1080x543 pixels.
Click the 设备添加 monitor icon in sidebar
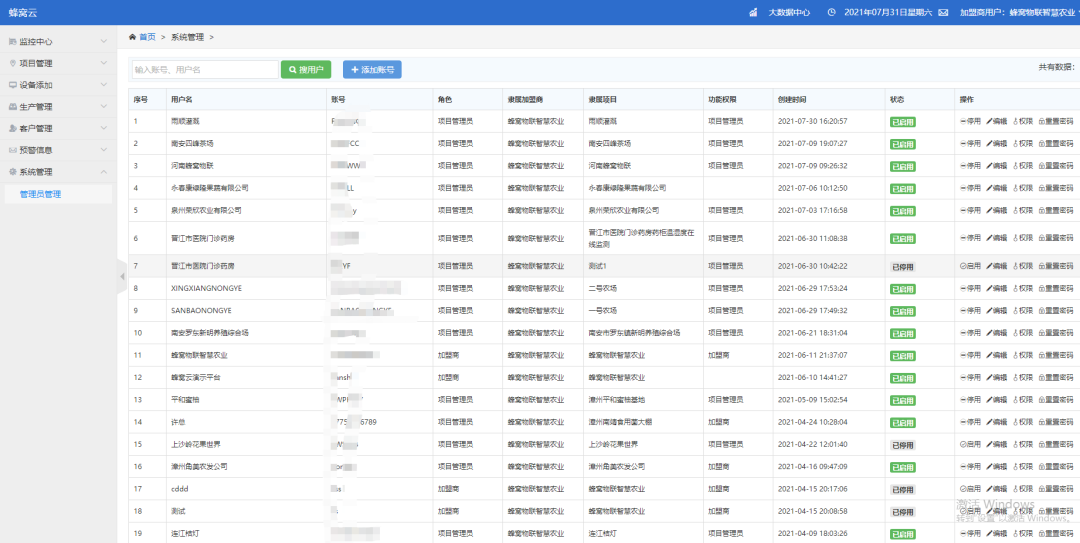(x=12, y=85)
